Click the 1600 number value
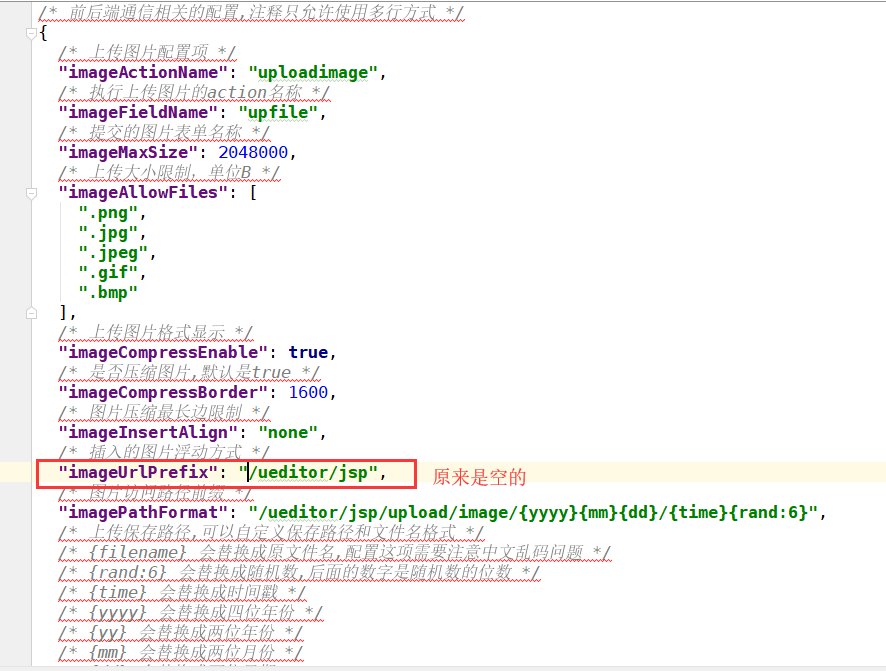This screenshot has height=671, width=886. pos(308,393)
